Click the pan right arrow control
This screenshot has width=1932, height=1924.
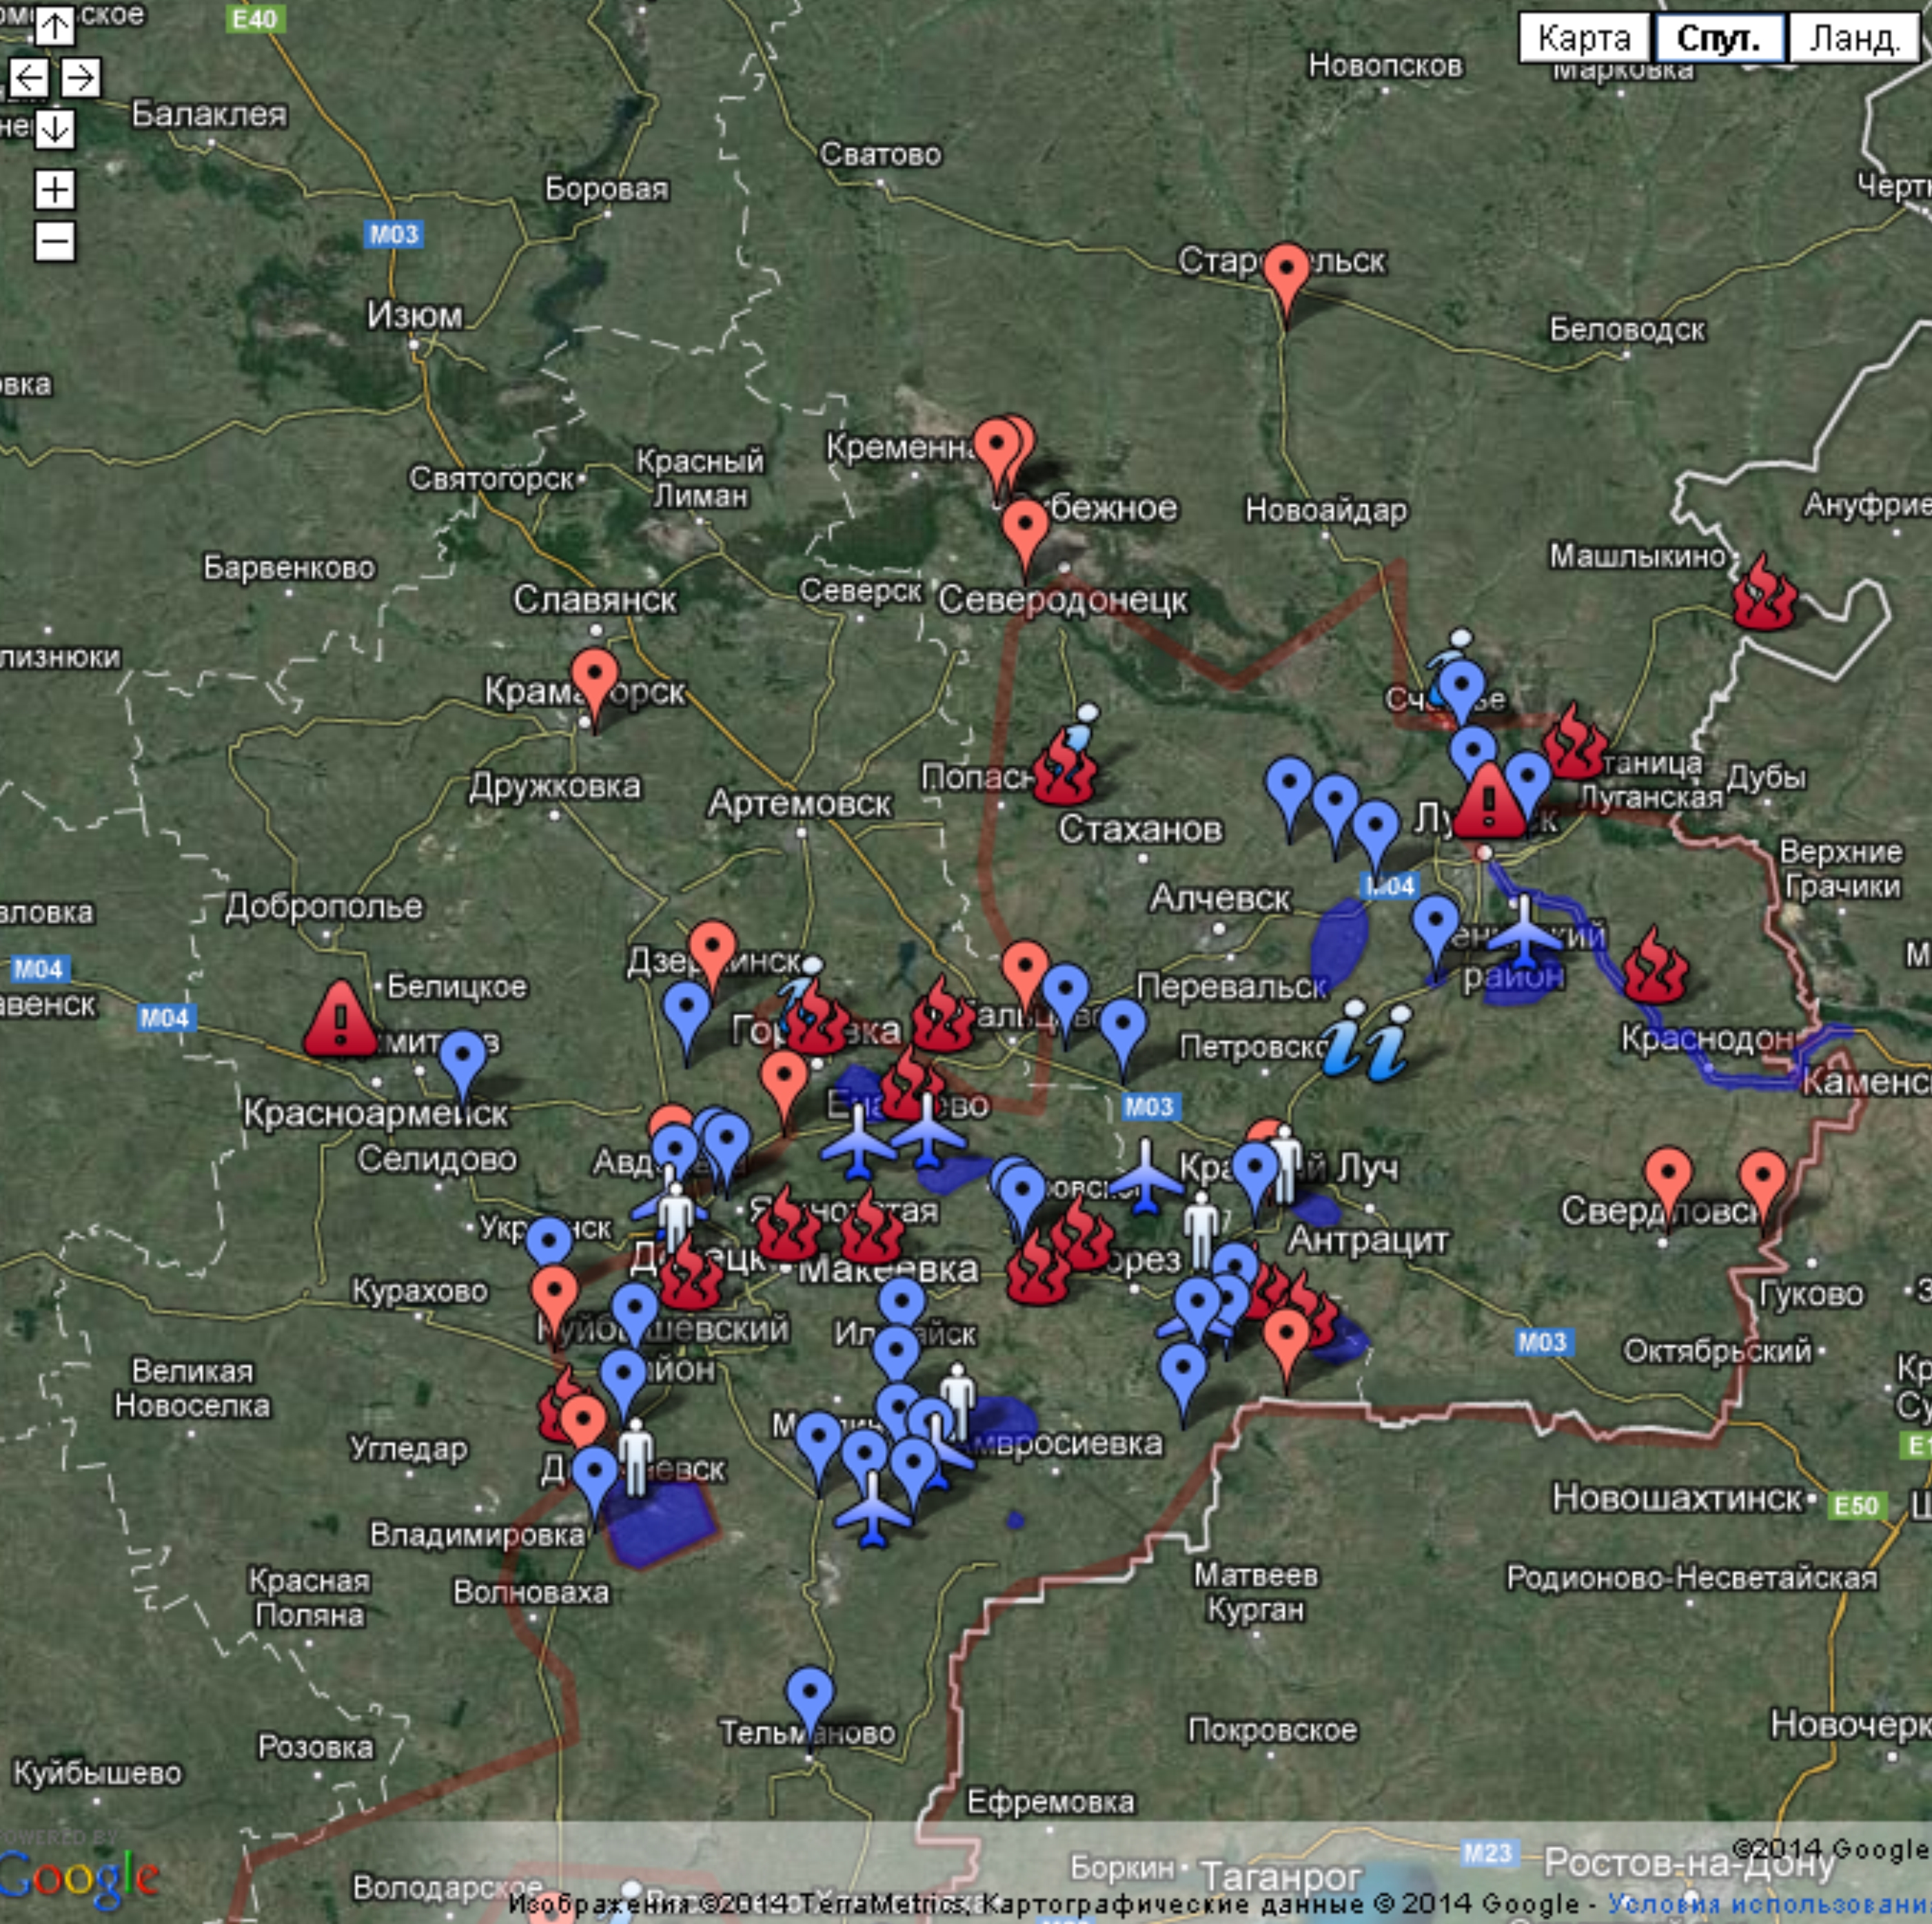tap(81, 77)
